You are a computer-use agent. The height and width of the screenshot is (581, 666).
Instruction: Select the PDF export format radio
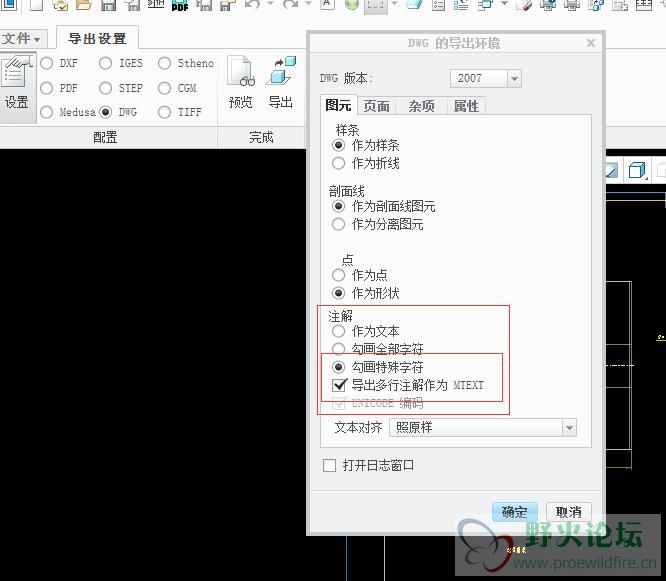46,88
